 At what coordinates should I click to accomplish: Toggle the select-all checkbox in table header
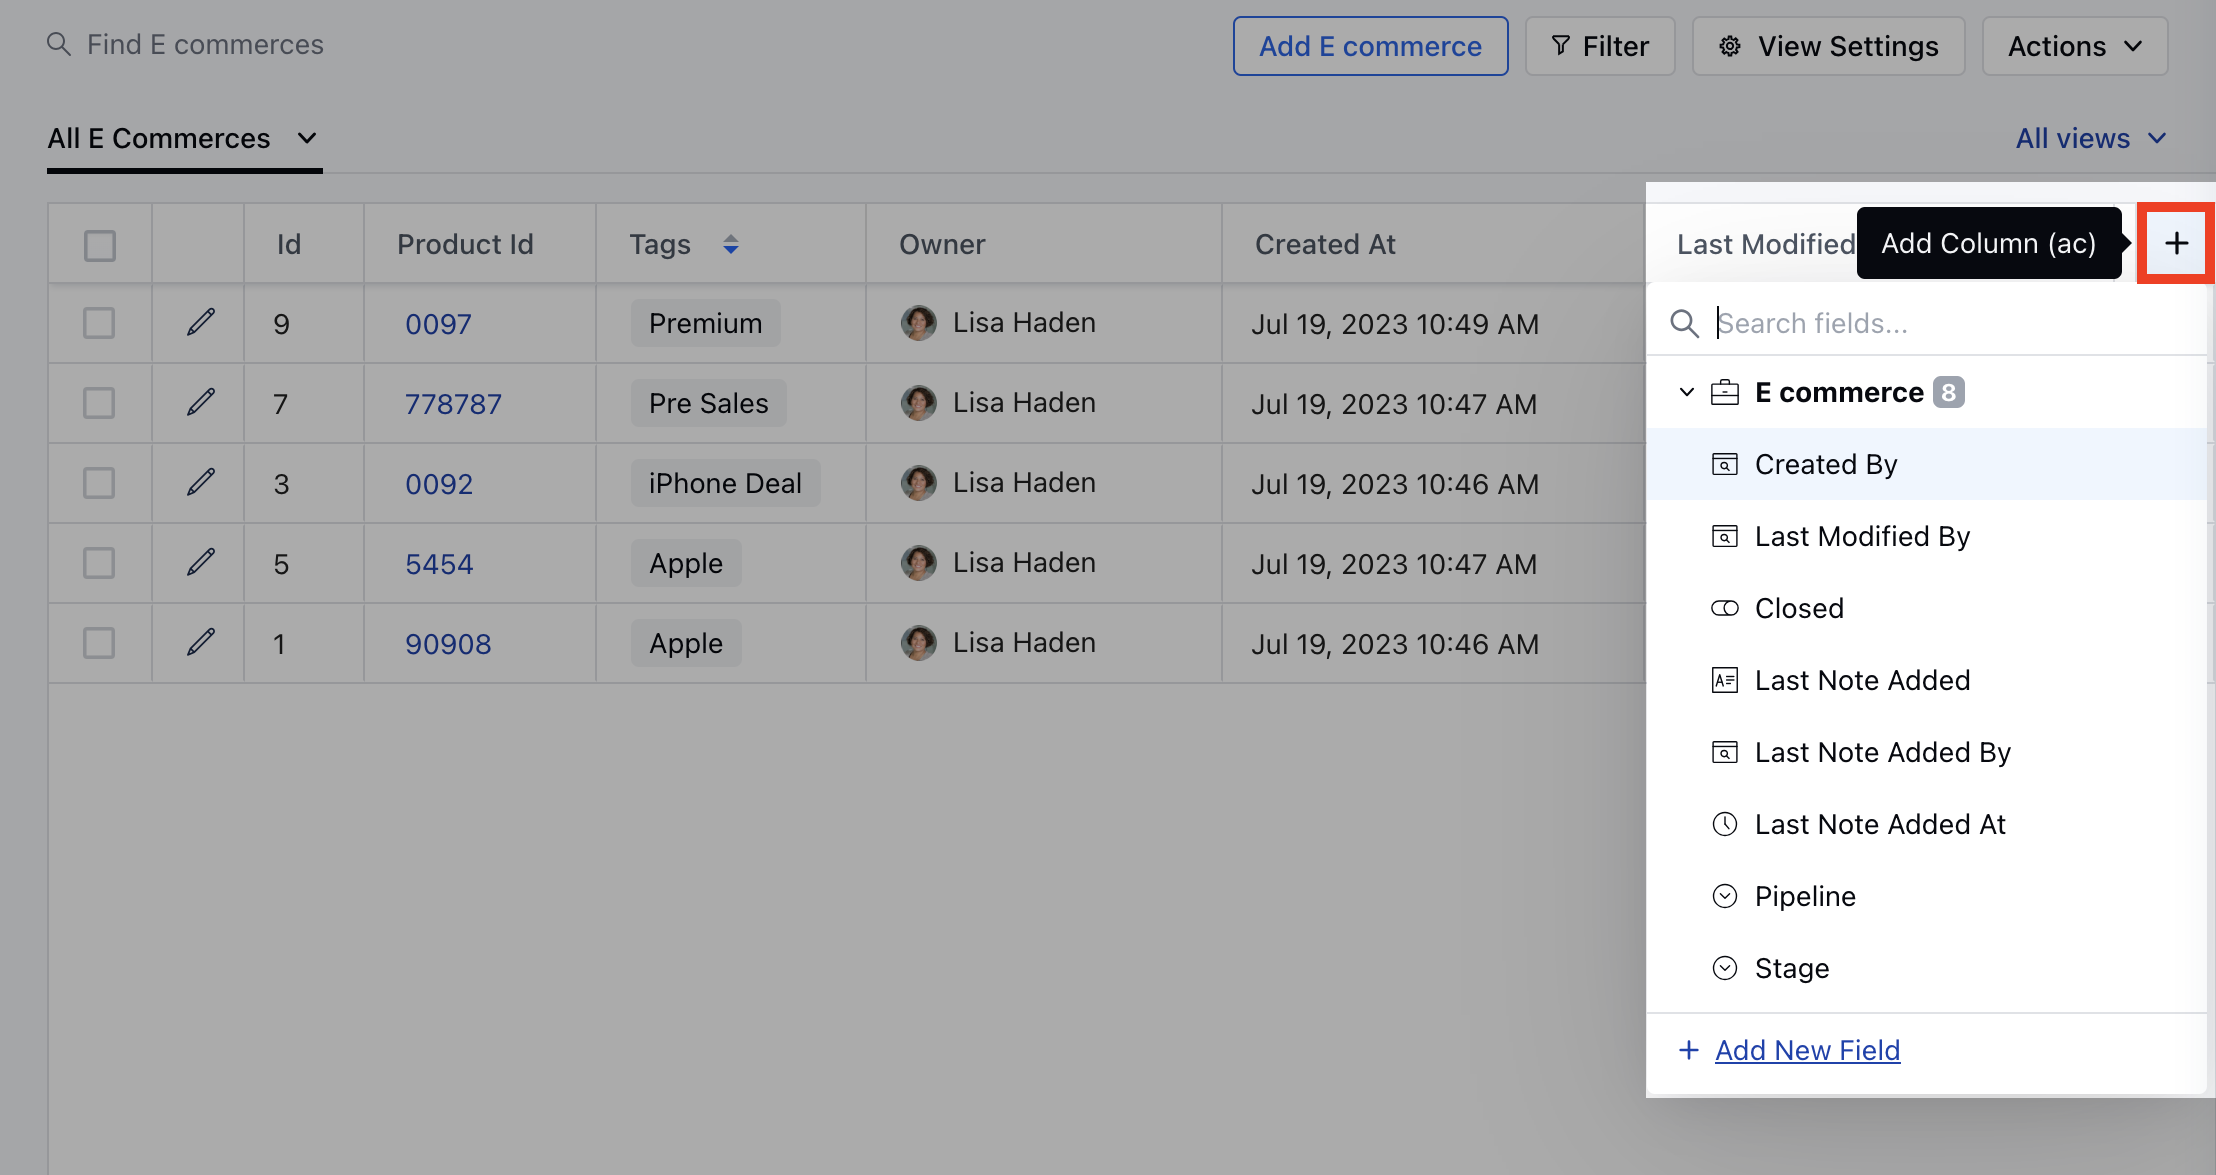click(100, 245)
